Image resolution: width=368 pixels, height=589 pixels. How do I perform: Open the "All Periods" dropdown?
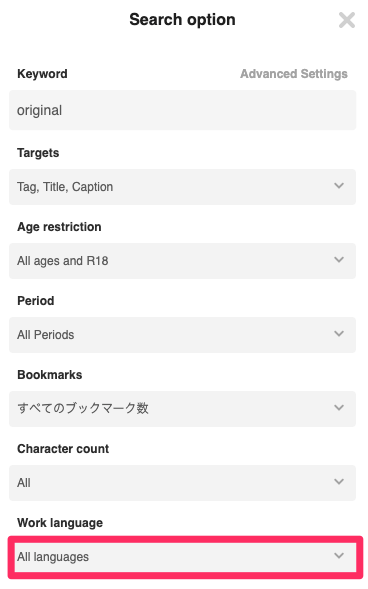pyautogui.click(x=182, y=335)
